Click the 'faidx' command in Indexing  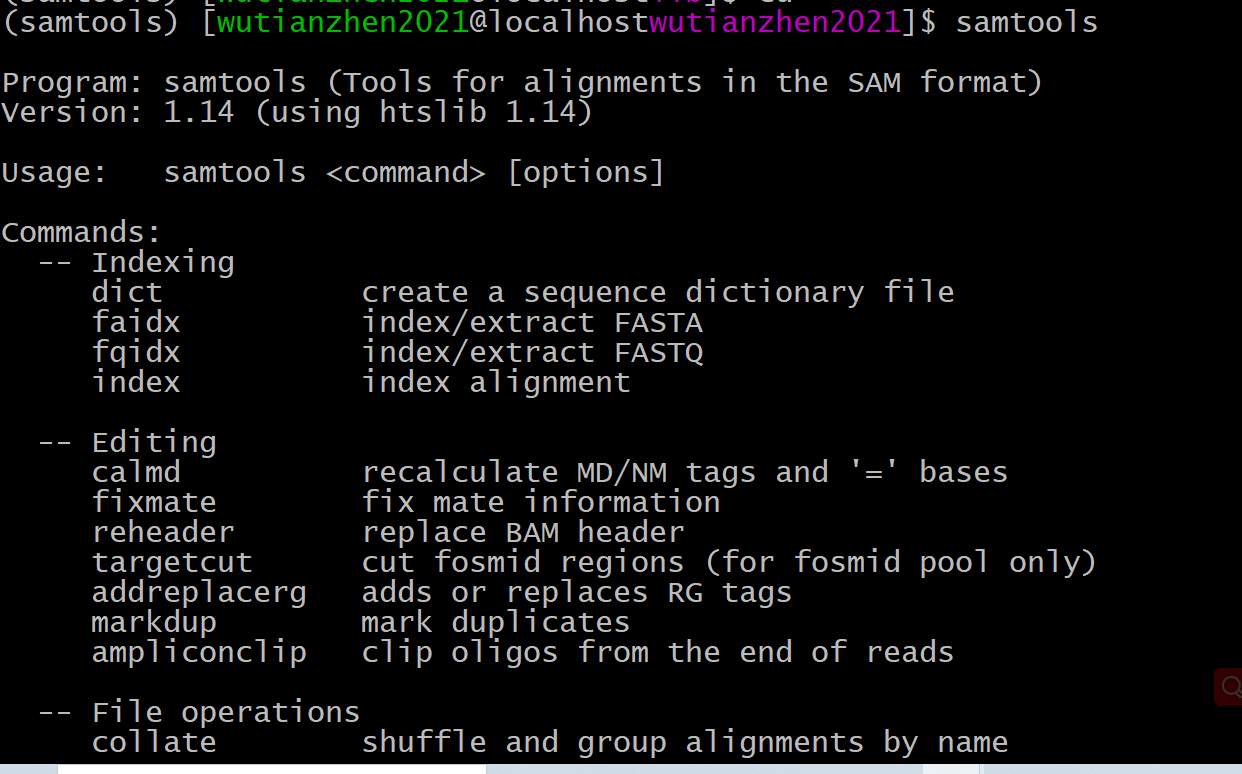coord(136,322)
